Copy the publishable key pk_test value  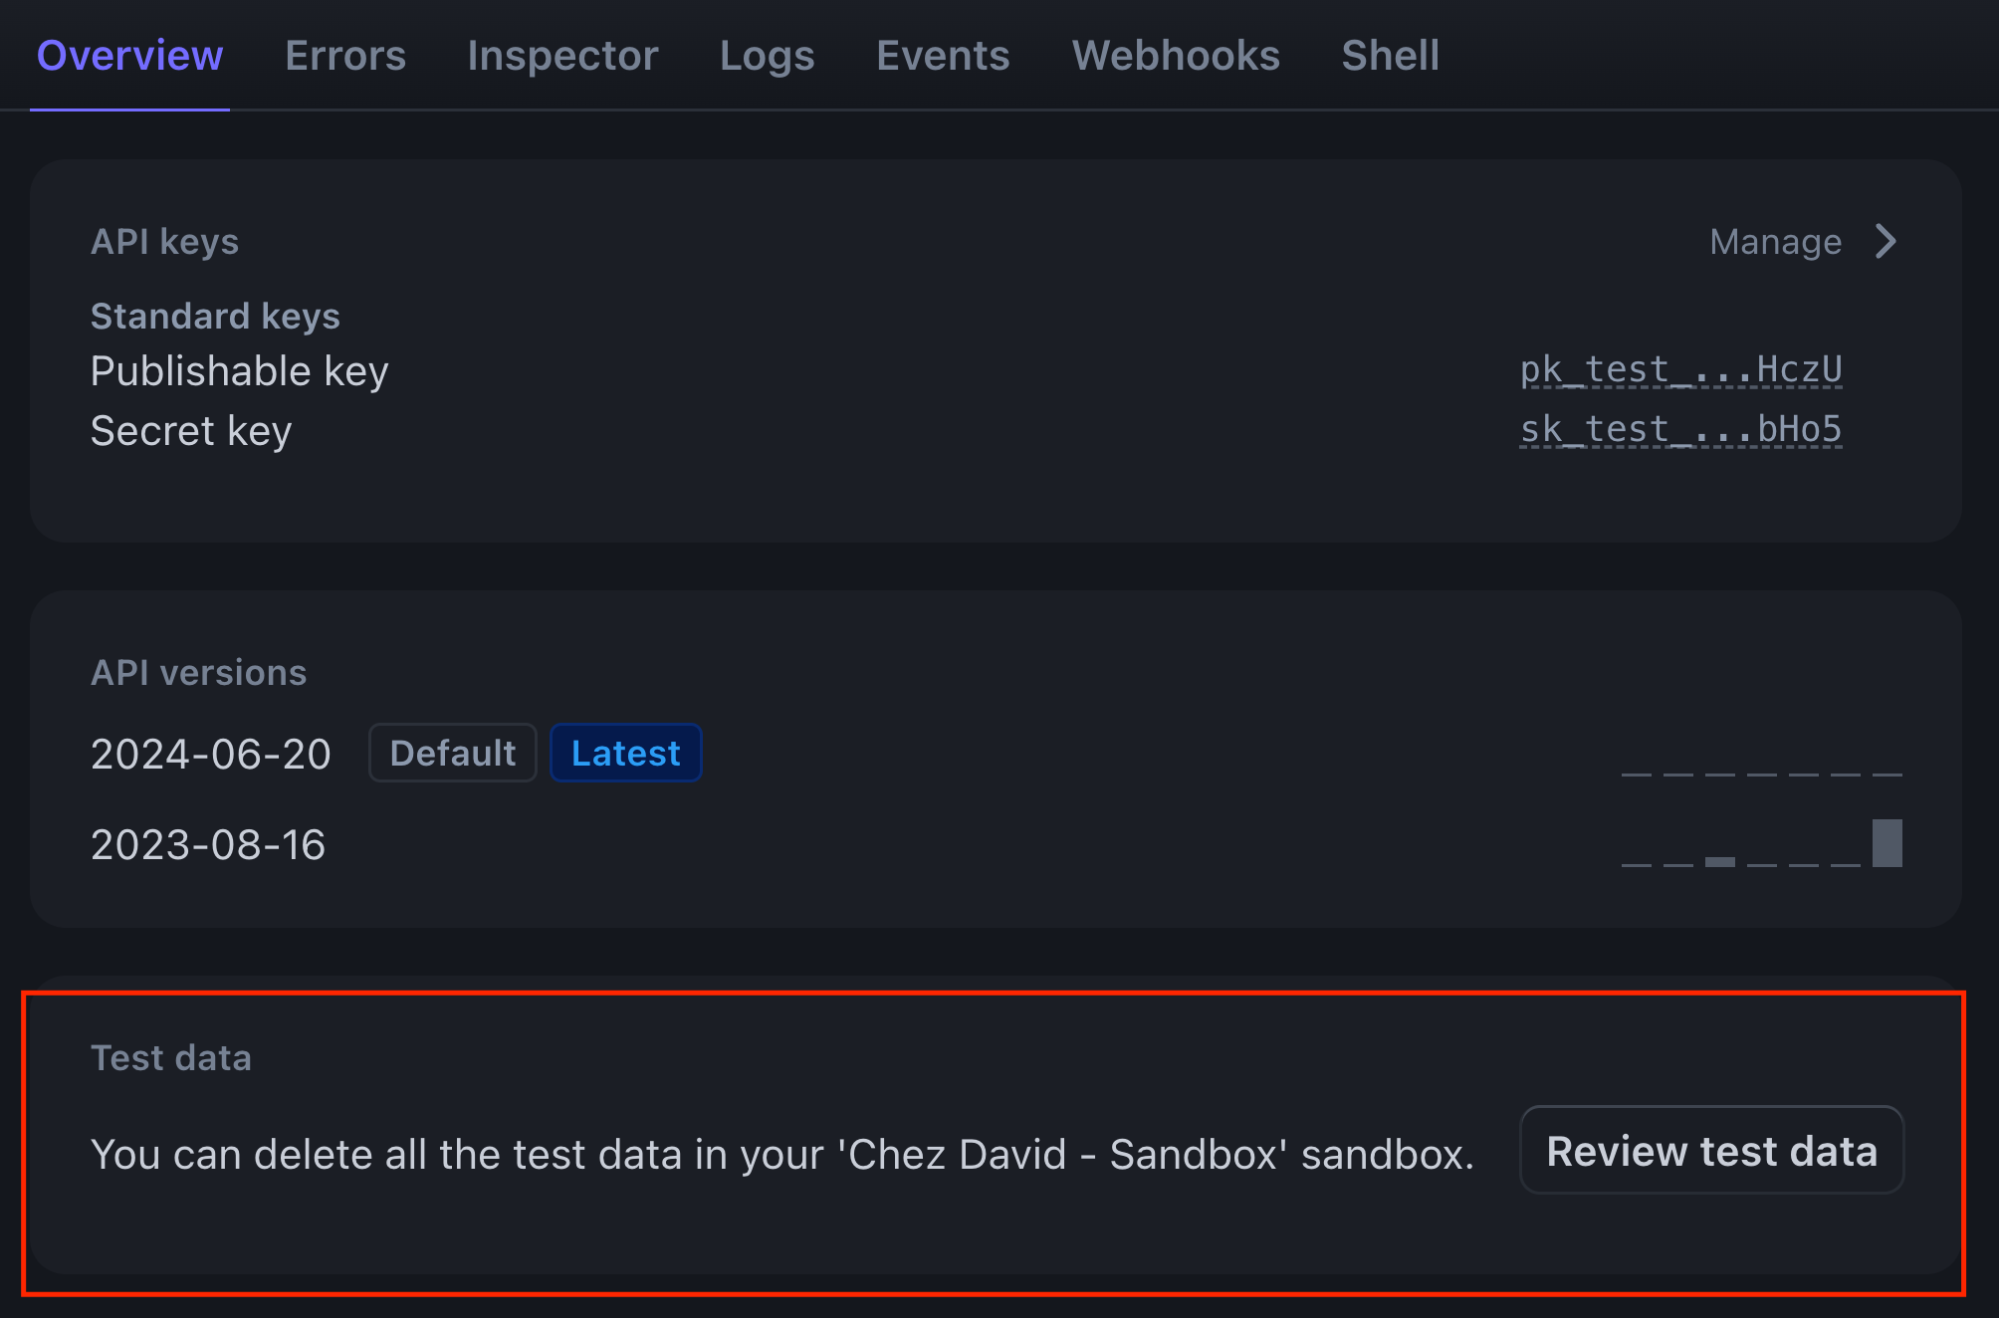point(1680,370)
